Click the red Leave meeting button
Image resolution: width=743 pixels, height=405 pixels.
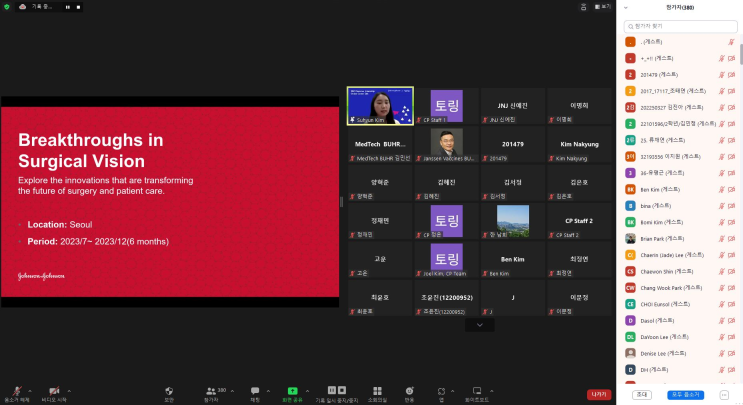[x=598, y=394]
